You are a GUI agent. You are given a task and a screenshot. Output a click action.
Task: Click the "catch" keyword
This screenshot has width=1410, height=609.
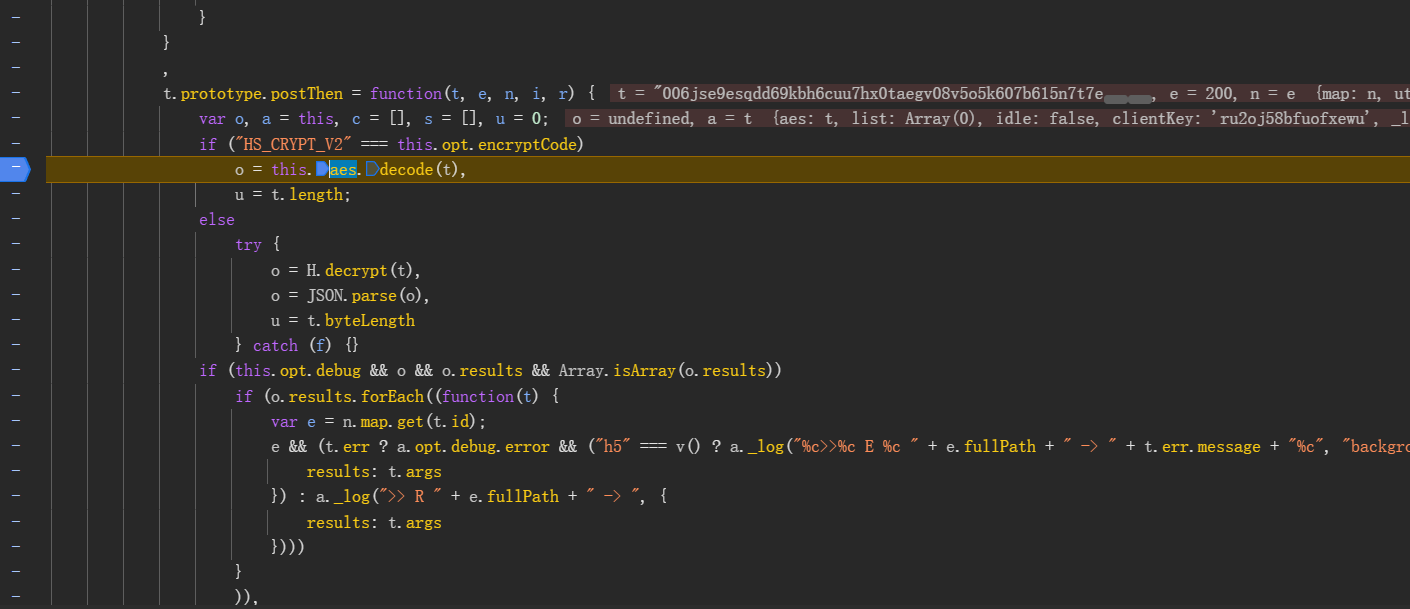(x=275, y=346)
